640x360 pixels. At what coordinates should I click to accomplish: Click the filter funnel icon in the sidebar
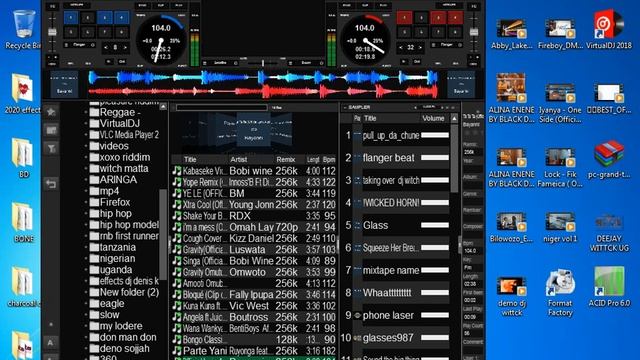click(x=51, y=149)
